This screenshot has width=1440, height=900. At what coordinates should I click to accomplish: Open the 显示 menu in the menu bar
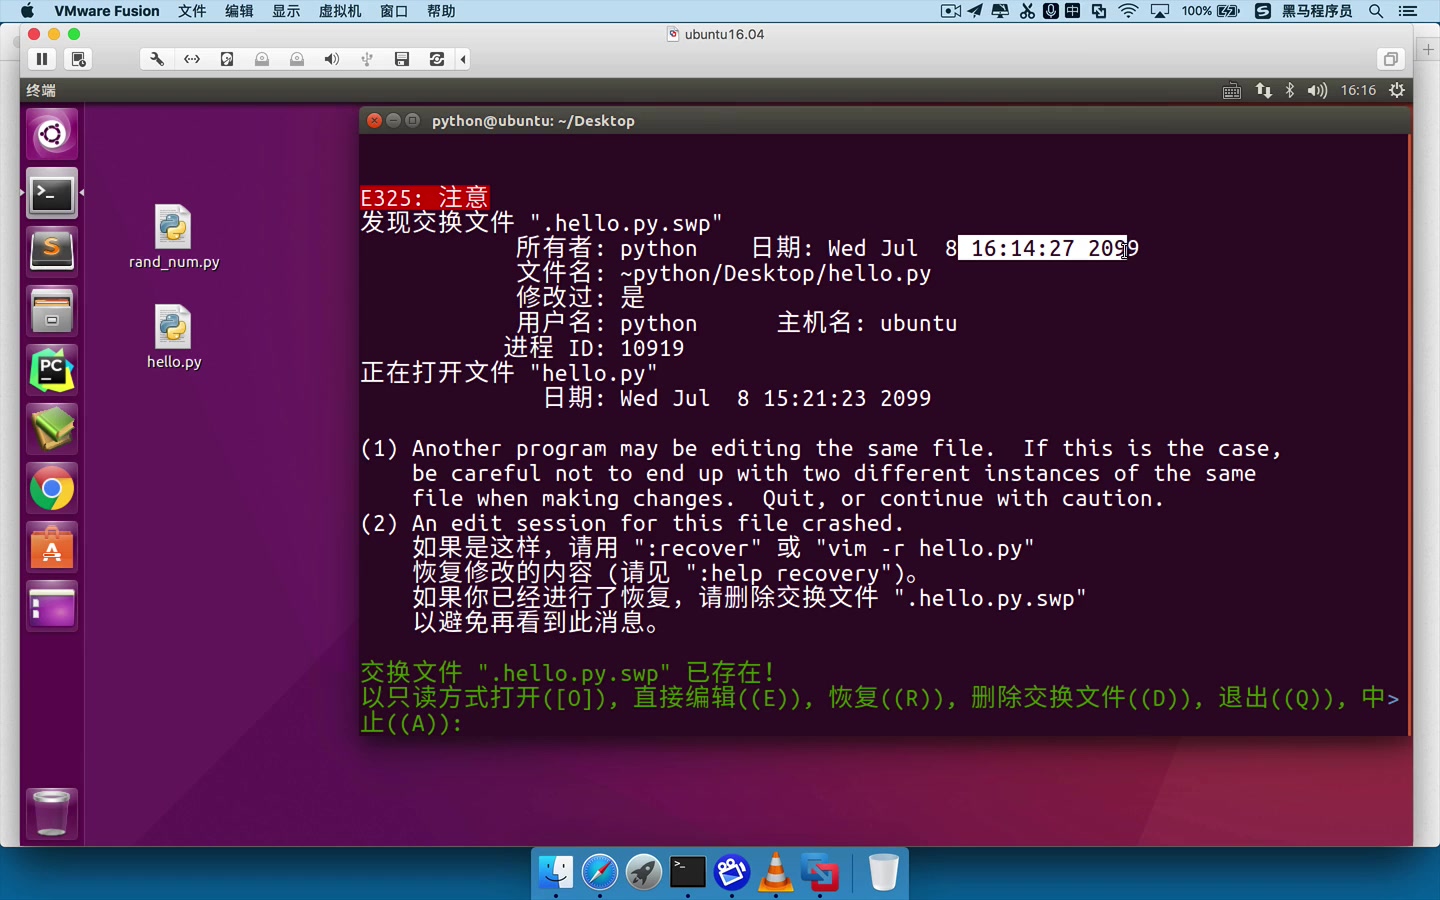(285, 11)
